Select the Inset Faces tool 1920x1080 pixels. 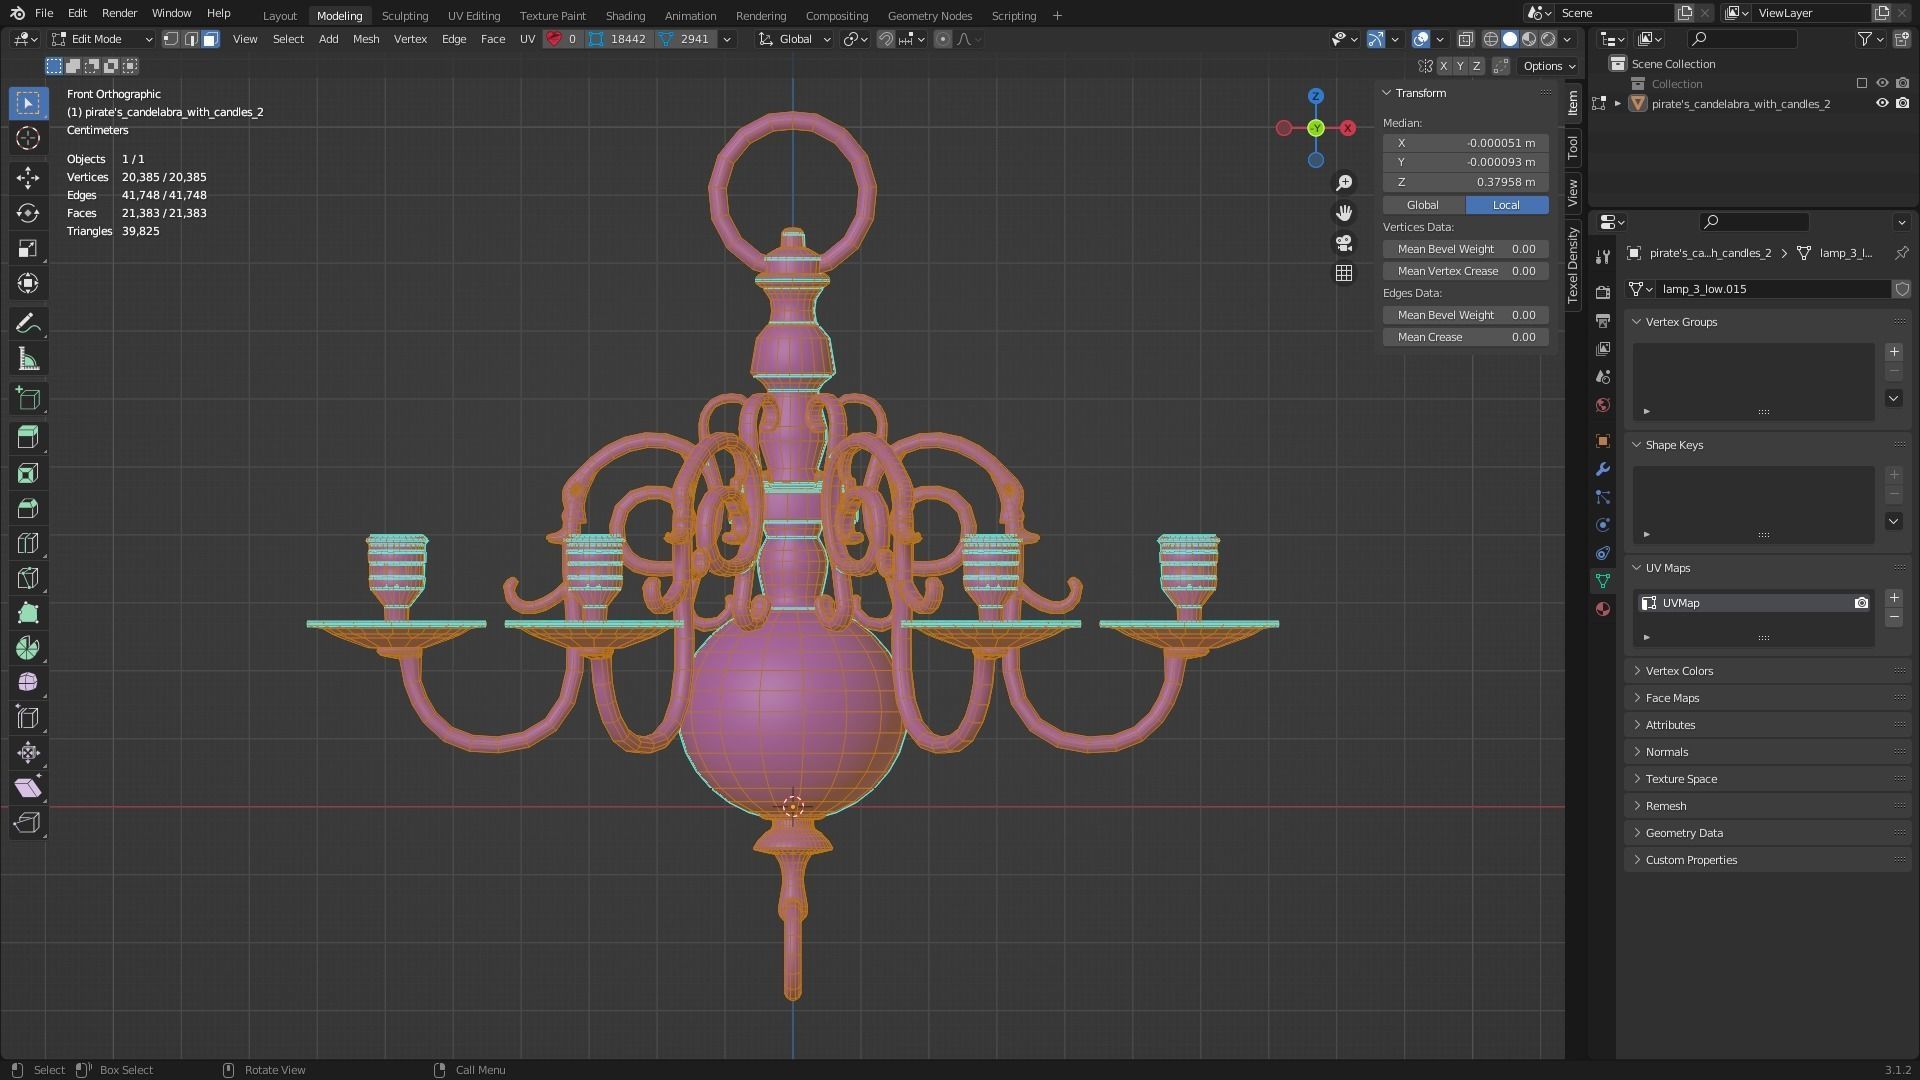pos(28,472)
